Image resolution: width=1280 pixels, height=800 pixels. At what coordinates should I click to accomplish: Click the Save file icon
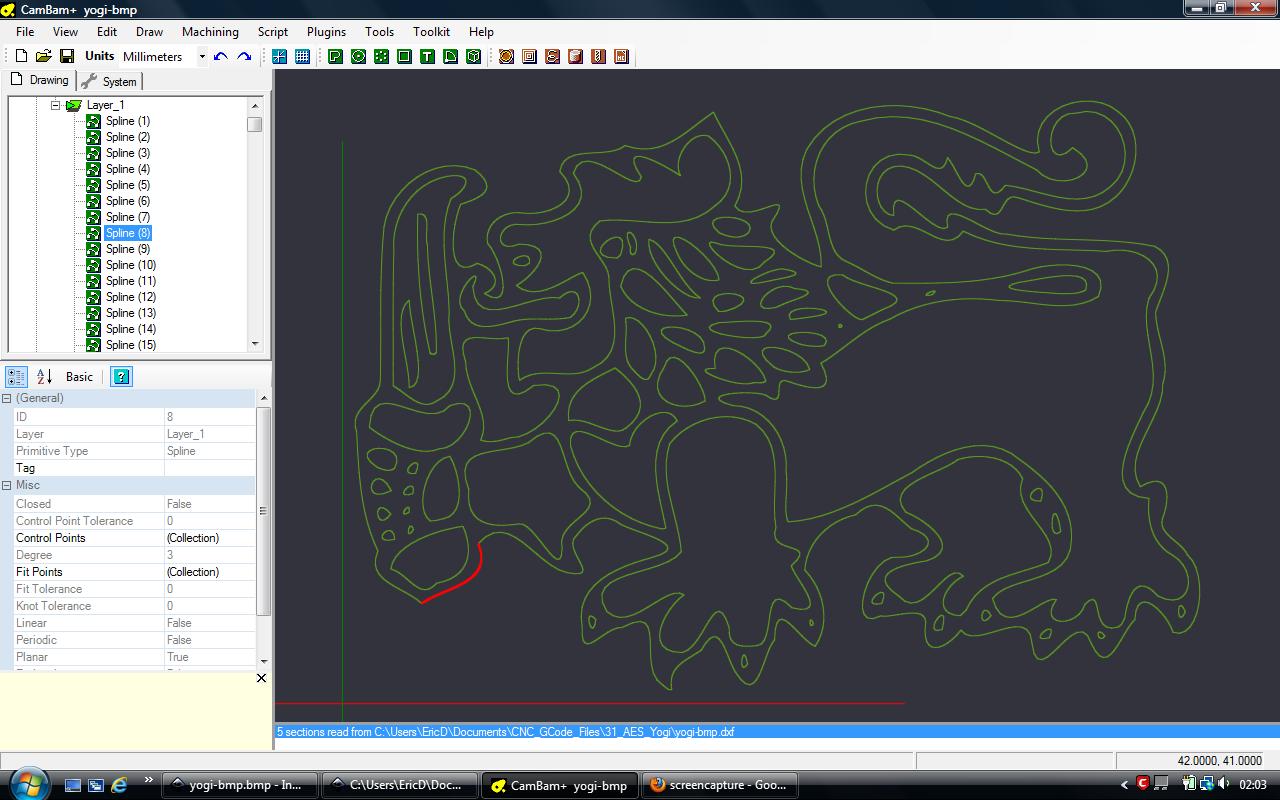tap(67, 57)
